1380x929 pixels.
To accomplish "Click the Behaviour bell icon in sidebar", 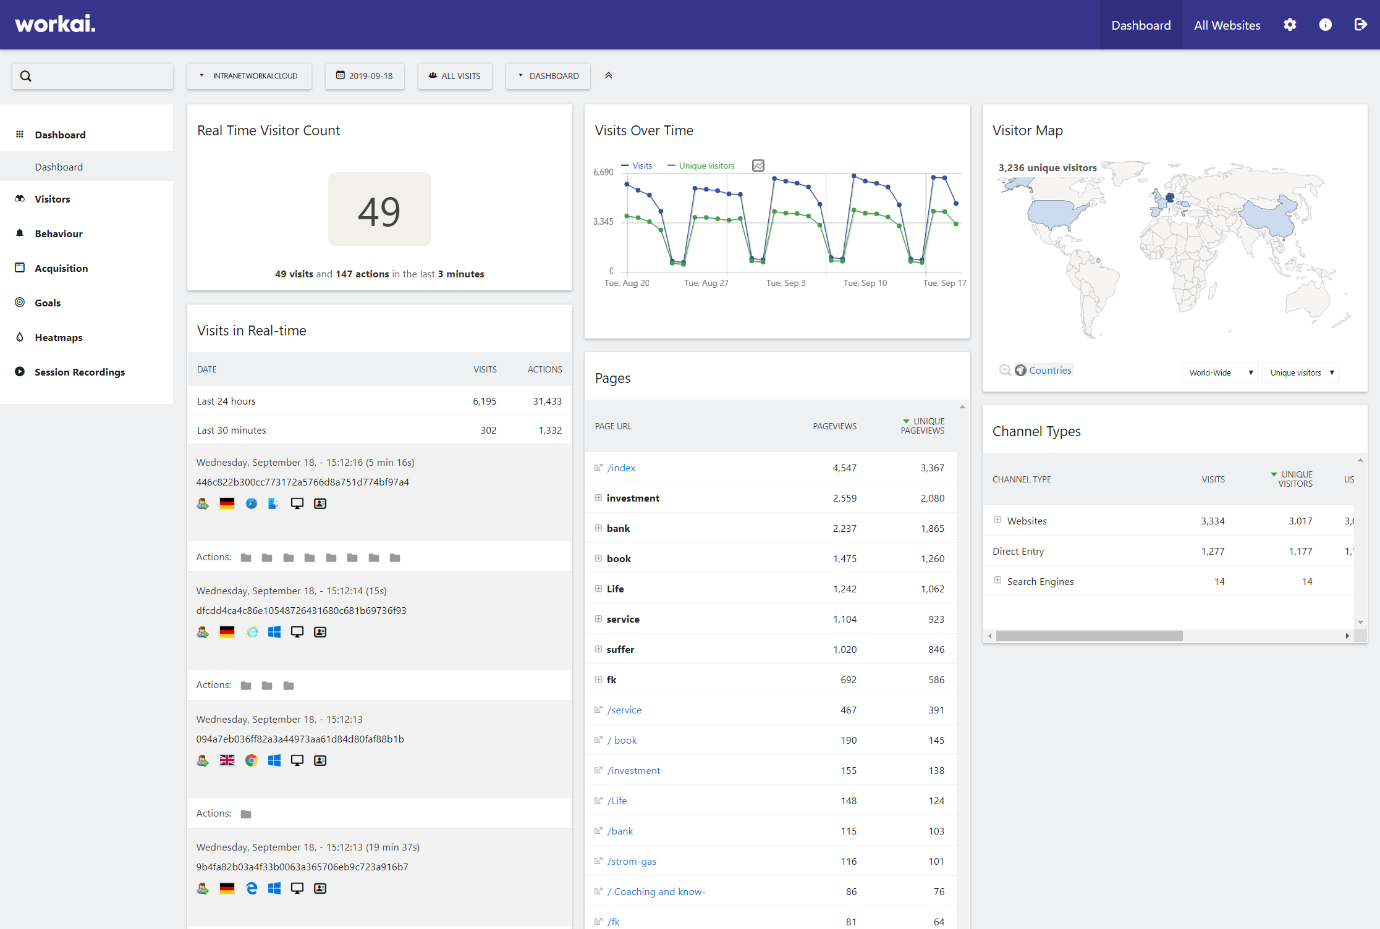I will click(x=20, y=233).
